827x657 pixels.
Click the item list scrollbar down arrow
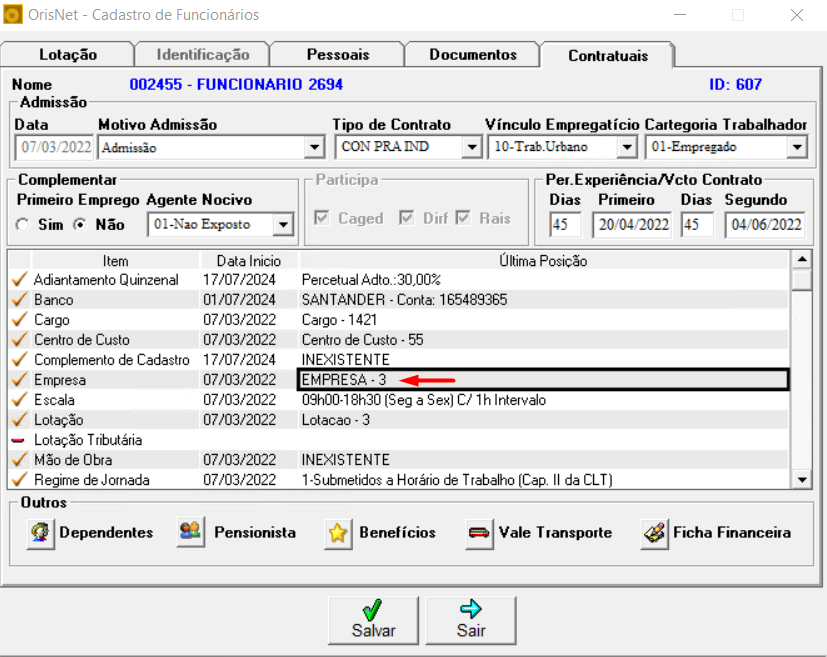[x=801, y=481]
